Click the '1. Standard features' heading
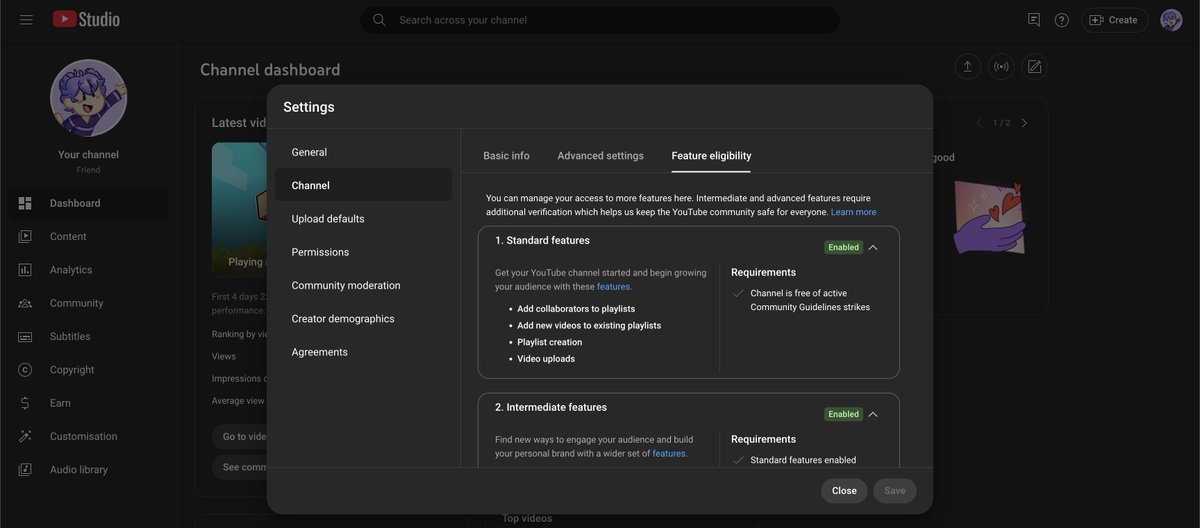Viewport: 1200px width, 528px height. click(x=542, y=241)
